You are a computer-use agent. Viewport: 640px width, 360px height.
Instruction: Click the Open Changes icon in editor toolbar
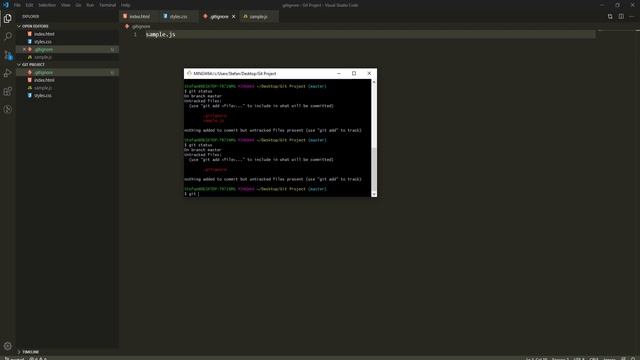(610, 16)
